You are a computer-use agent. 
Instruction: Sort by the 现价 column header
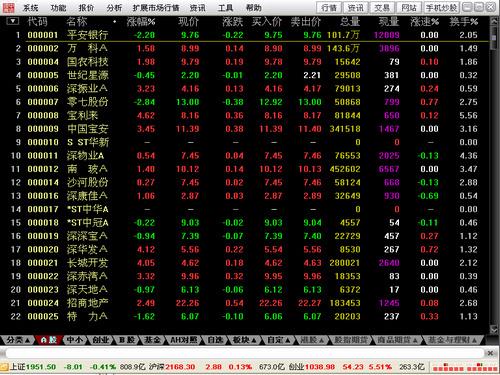pos(189,22)
